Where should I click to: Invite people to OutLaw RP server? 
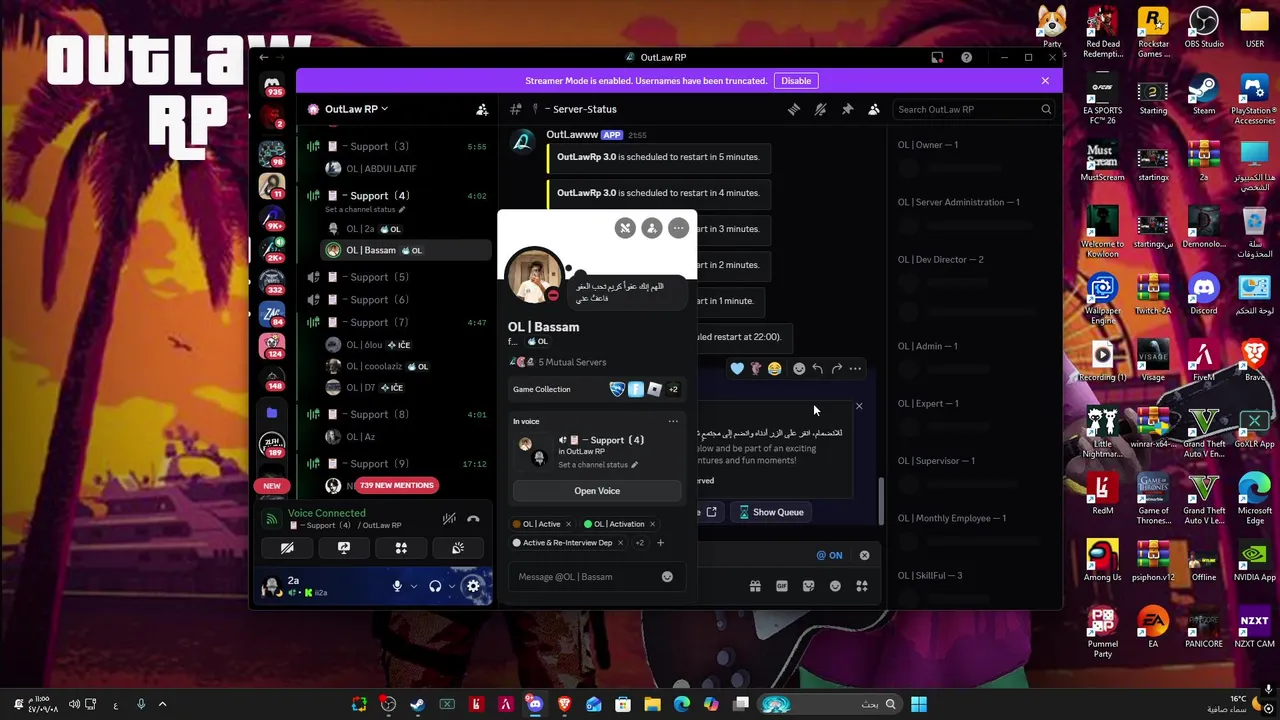(x=482, y=109)
